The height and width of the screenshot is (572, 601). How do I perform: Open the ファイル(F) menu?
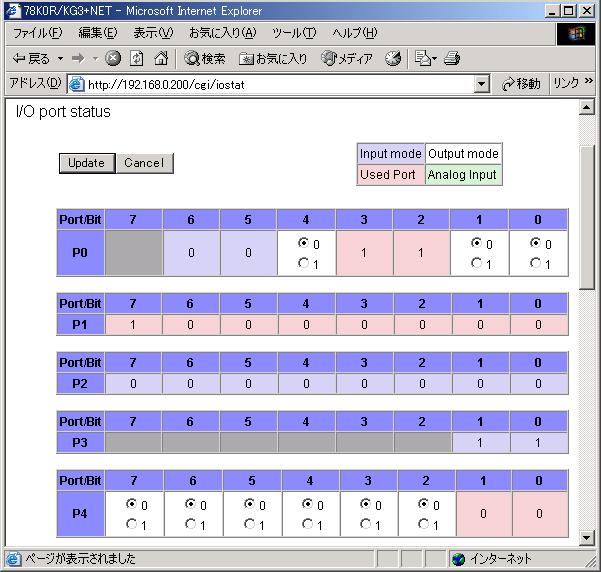(x=37, y=33)
